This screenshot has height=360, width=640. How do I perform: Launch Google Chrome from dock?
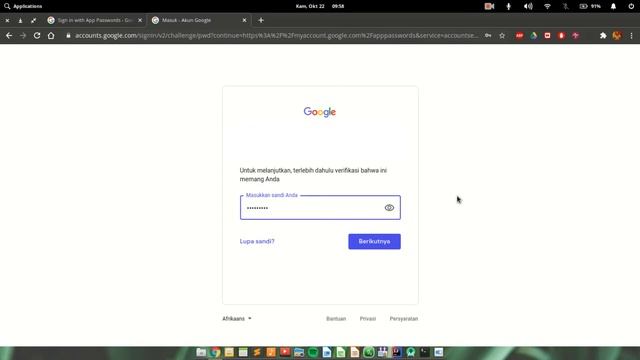click(x=215, y=352)
